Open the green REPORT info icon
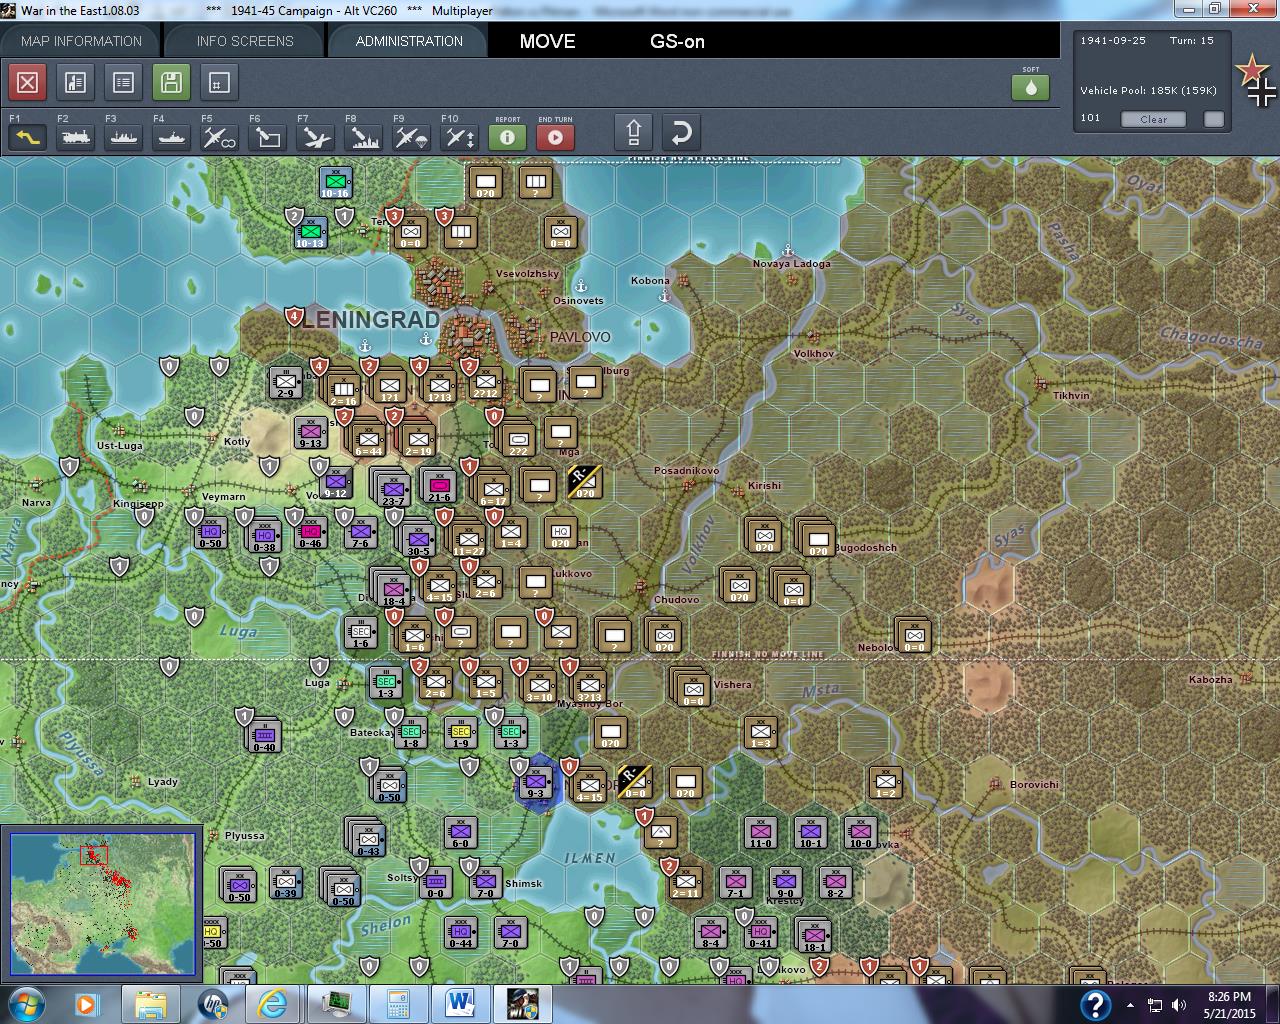The image size is (1280, 1024). [x=507, y=138]
